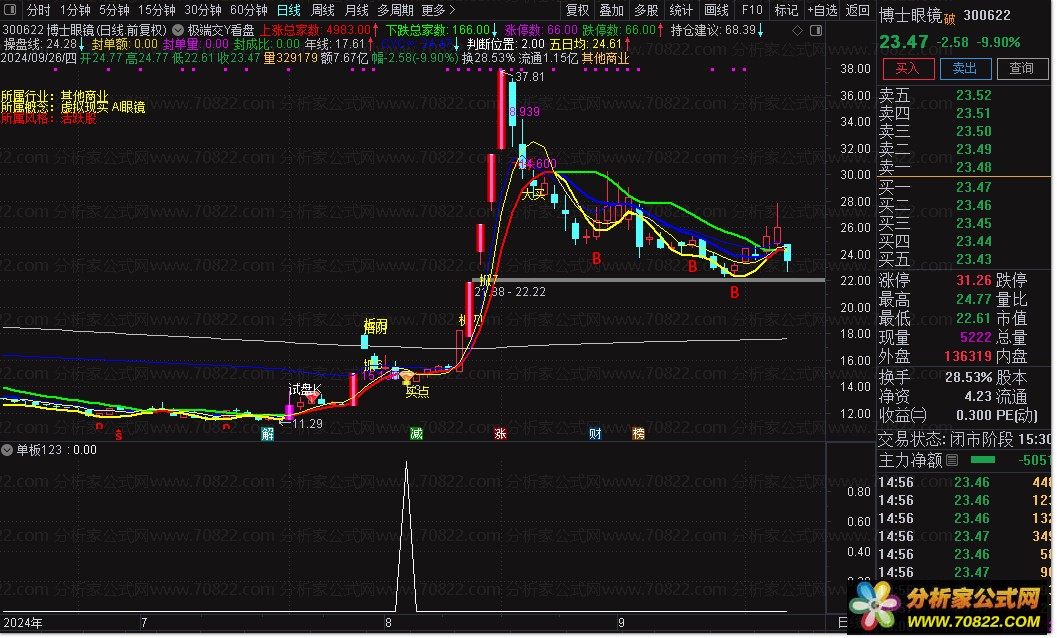Click the 统计 statistics button
Viewport: 1057px width, 638px height.
tap(681, 10)
